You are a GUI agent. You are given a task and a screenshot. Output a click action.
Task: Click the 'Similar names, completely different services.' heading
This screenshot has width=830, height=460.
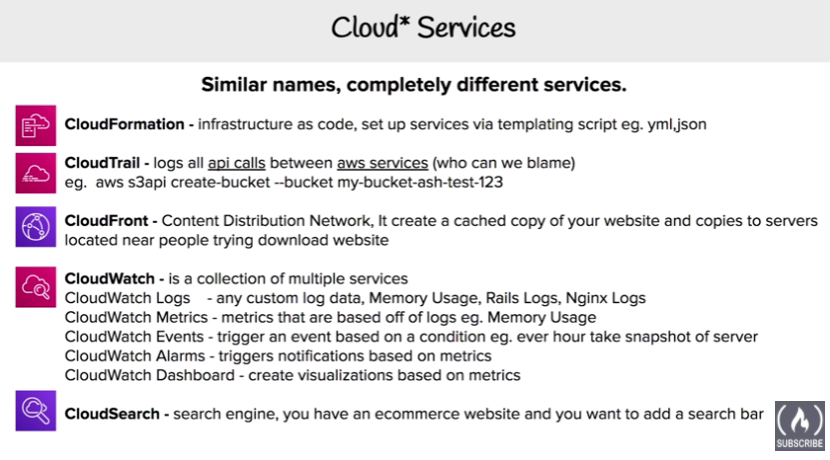coord(414,85)
